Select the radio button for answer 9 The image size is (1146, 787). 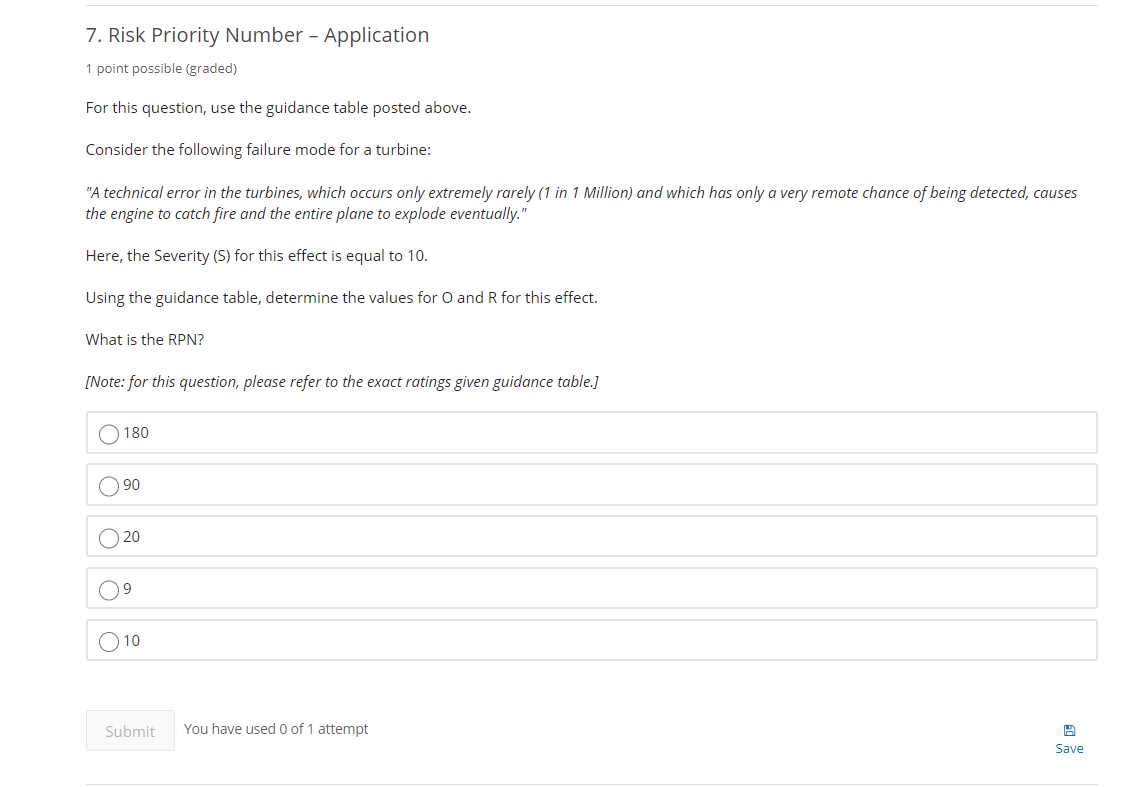pyautogui.click(x=109, y=590)
